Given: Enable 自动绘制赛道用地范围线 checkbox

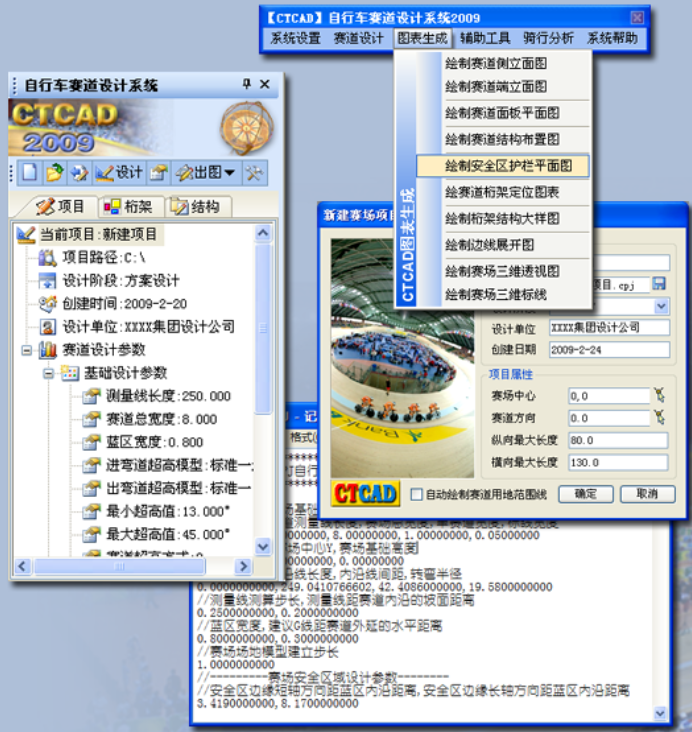Looking at the screenshot, I should (417, 494).
